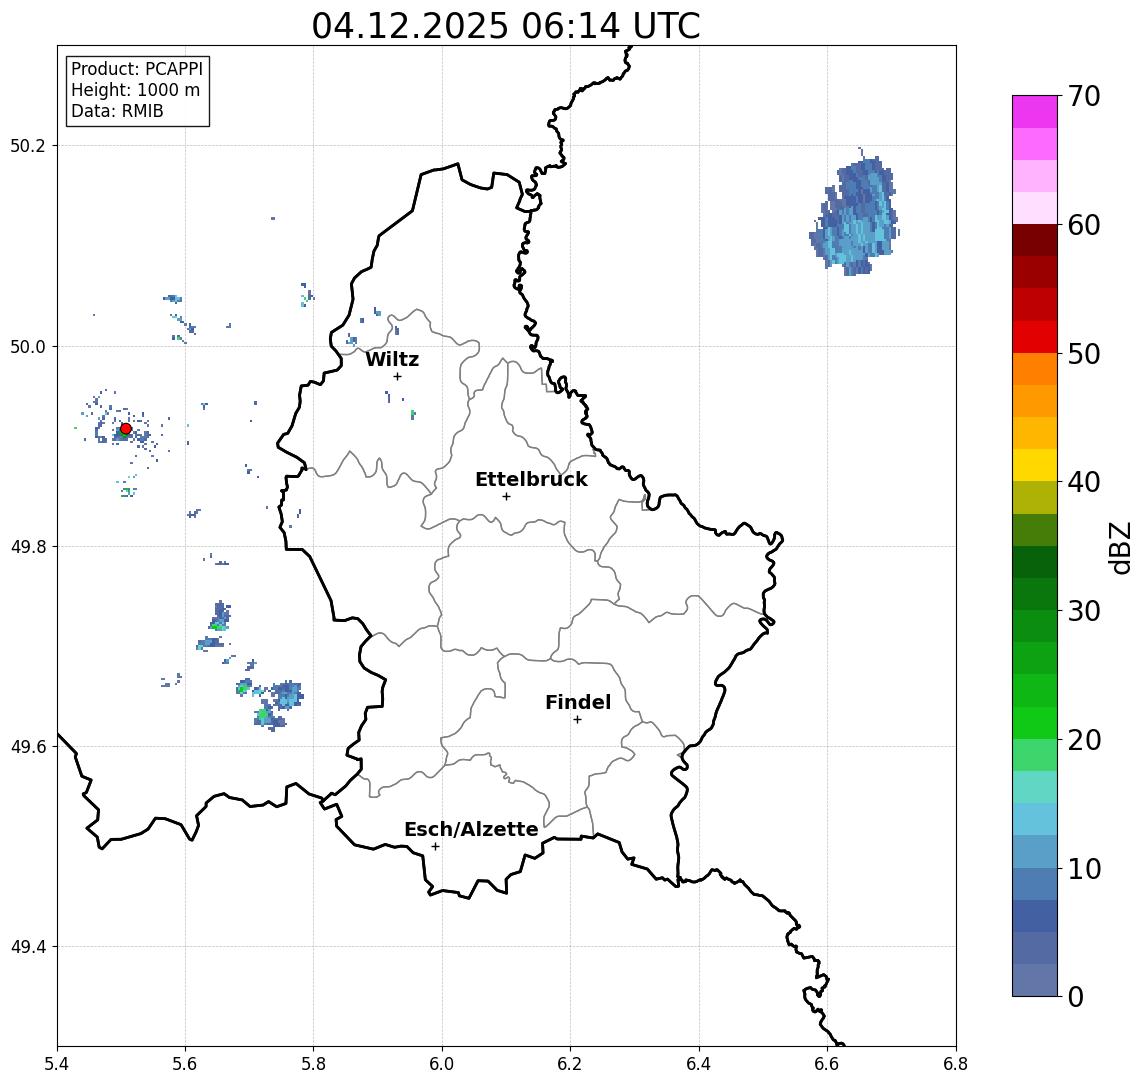Click the plus marker below Esch/Alzette
The width and height of the screenshot is (1145, 1084).
[x=435, y=847]
